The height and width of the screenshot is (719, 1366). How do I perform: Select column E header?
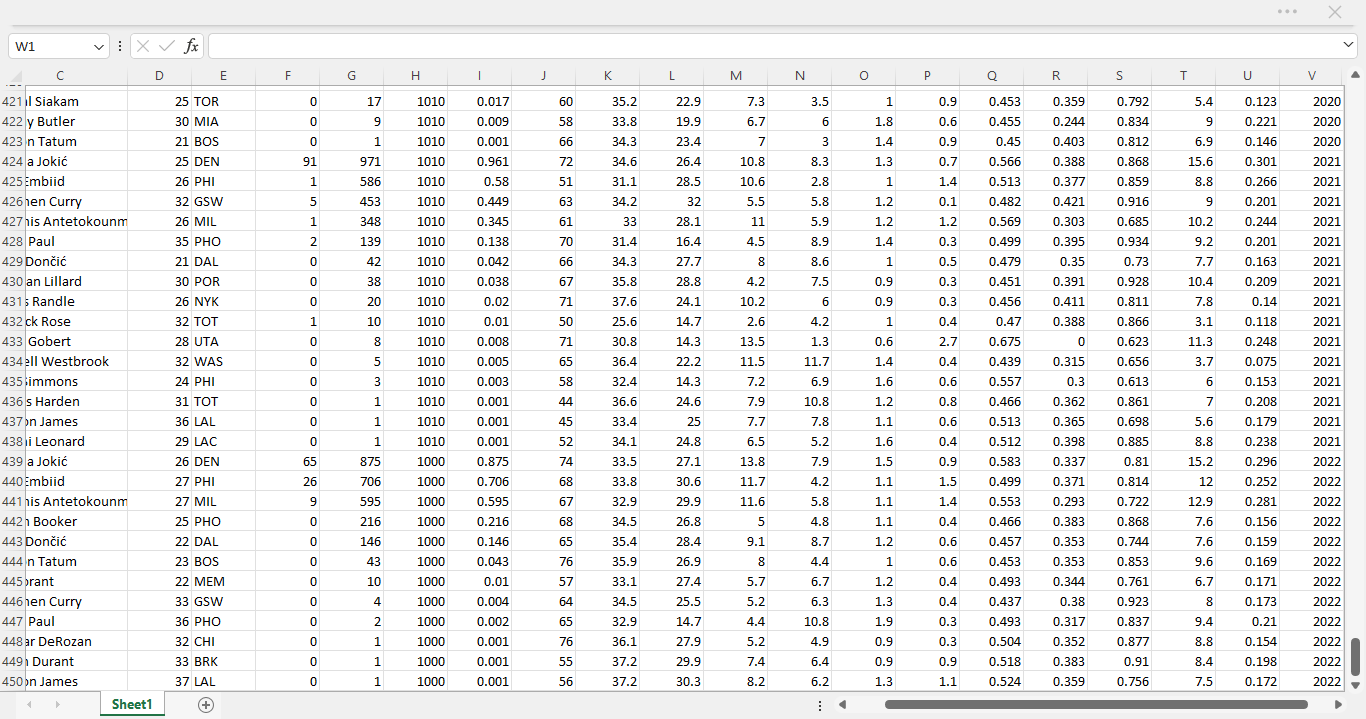(223, 76)
